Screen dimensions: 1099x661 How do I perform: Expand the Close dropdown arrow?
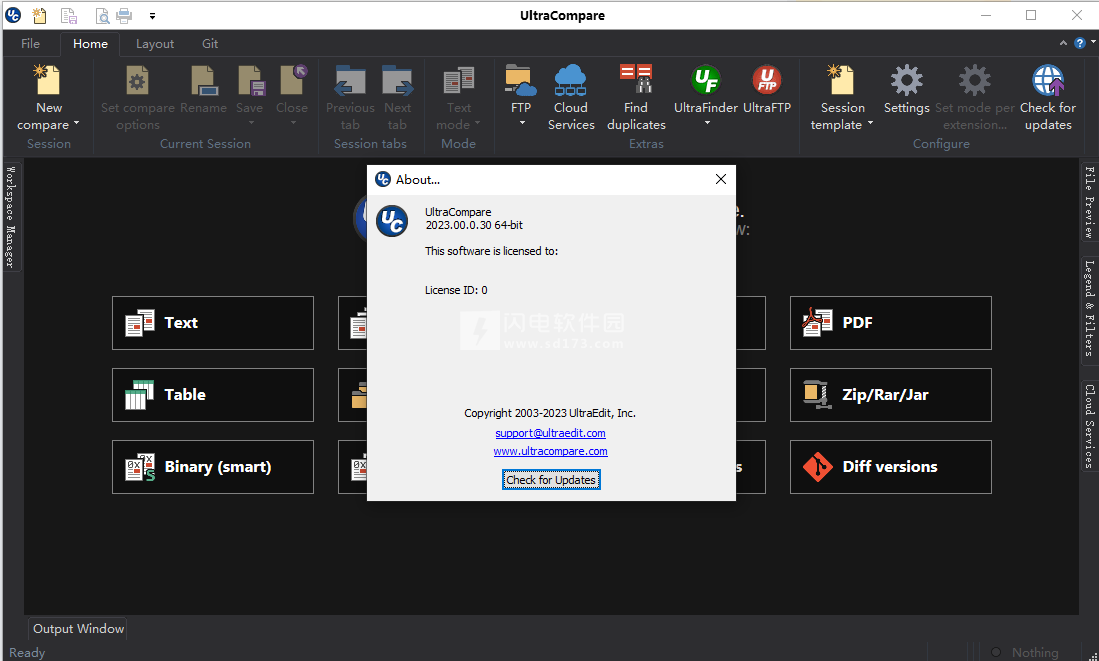click(x=293, y=123)
